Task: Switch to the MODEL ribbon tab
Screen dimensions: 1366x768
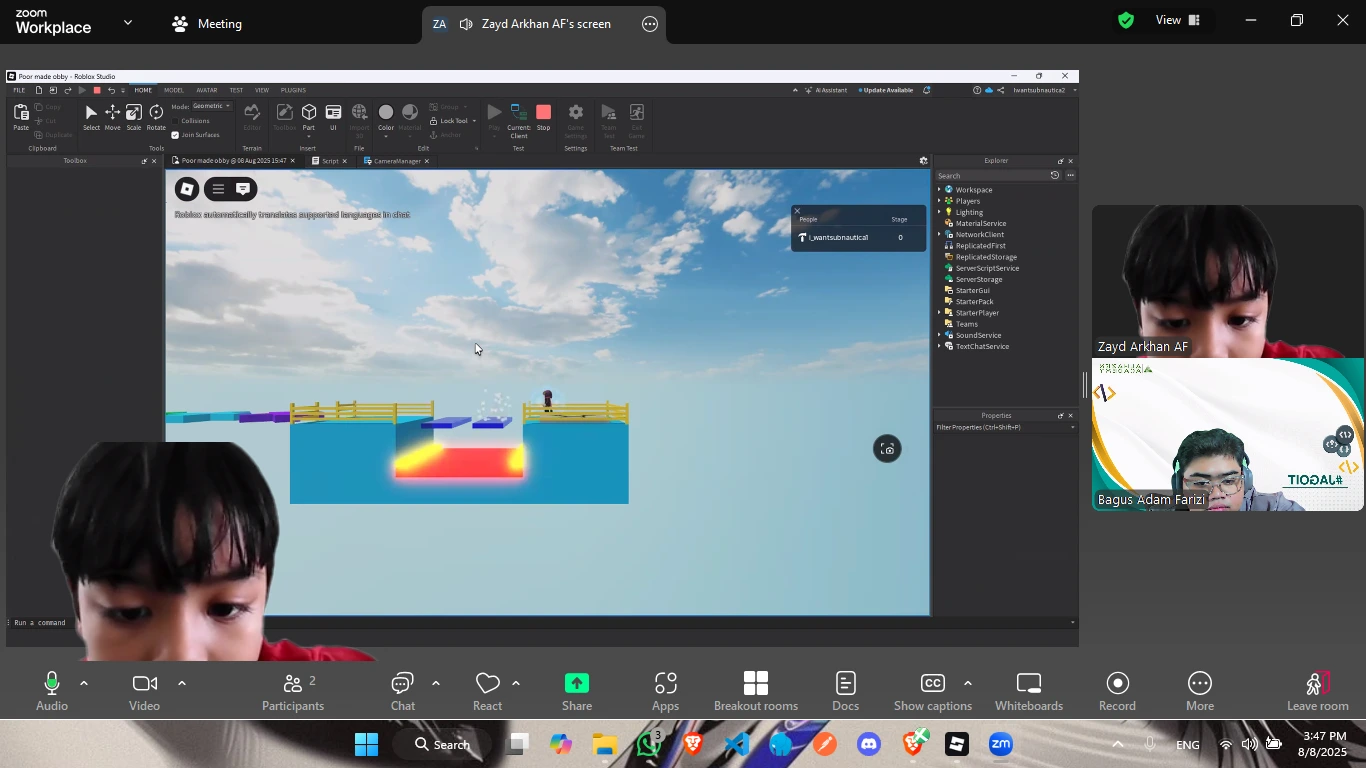Action: [173, 90]
